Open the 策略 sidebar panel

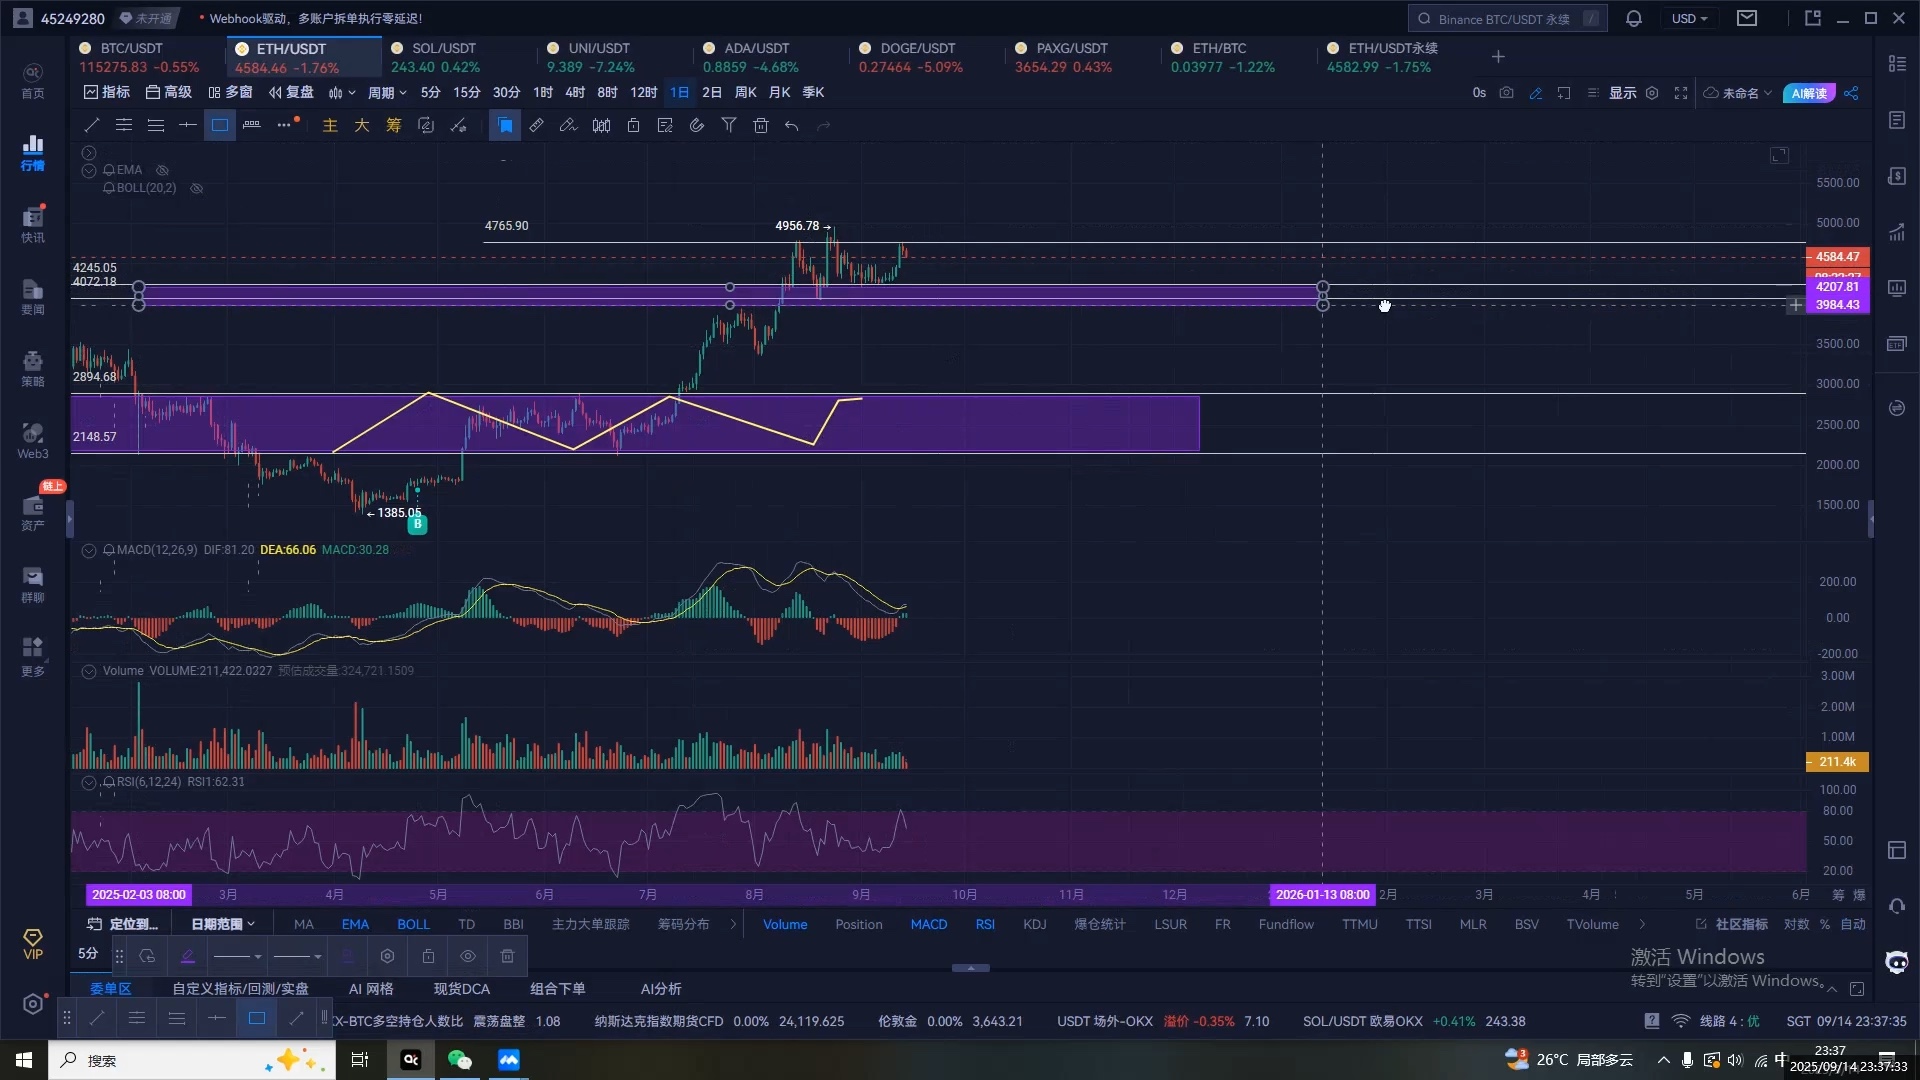(32, 368)
